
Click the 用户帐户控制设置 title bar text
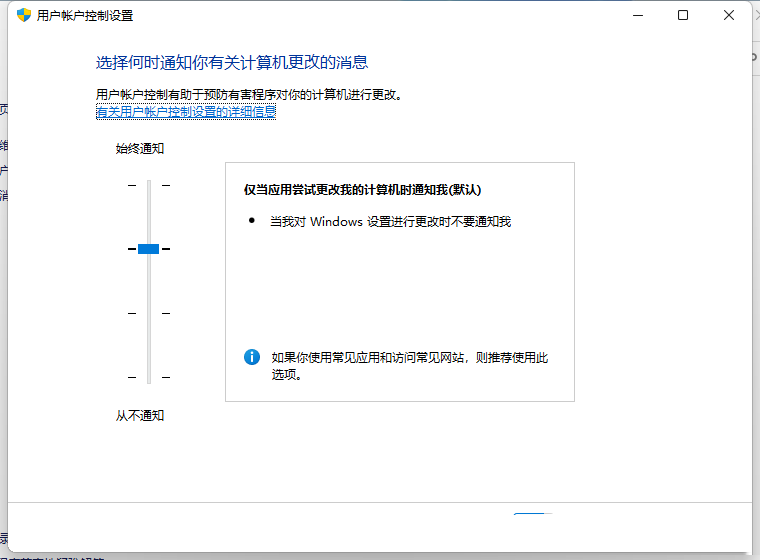84,16
